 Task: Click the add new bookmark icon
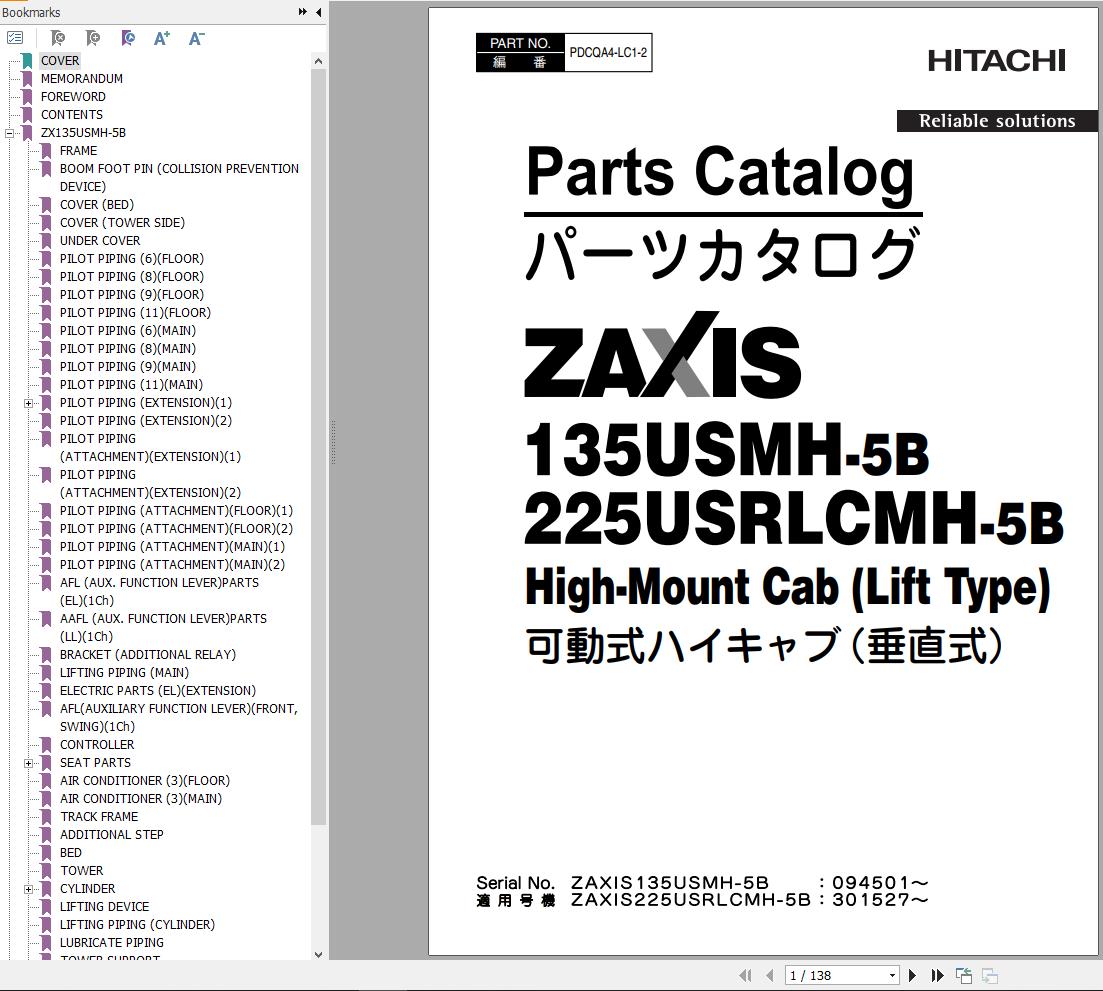pyautogui.click(x=93, y=38)
